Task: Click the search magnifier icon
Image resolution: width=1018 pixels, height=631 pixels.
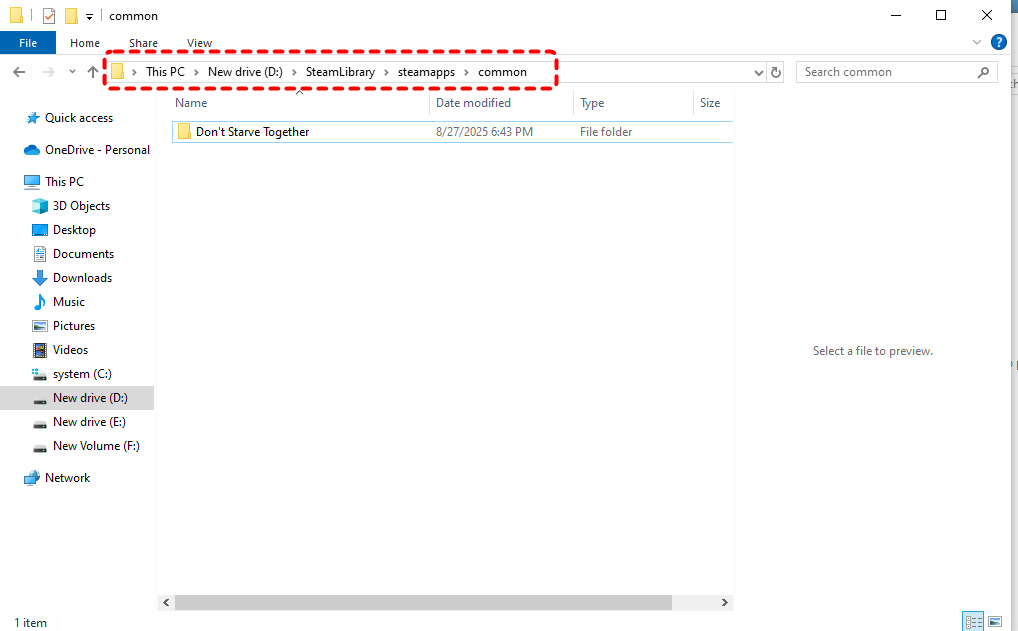Action: (x=983, y=72)
